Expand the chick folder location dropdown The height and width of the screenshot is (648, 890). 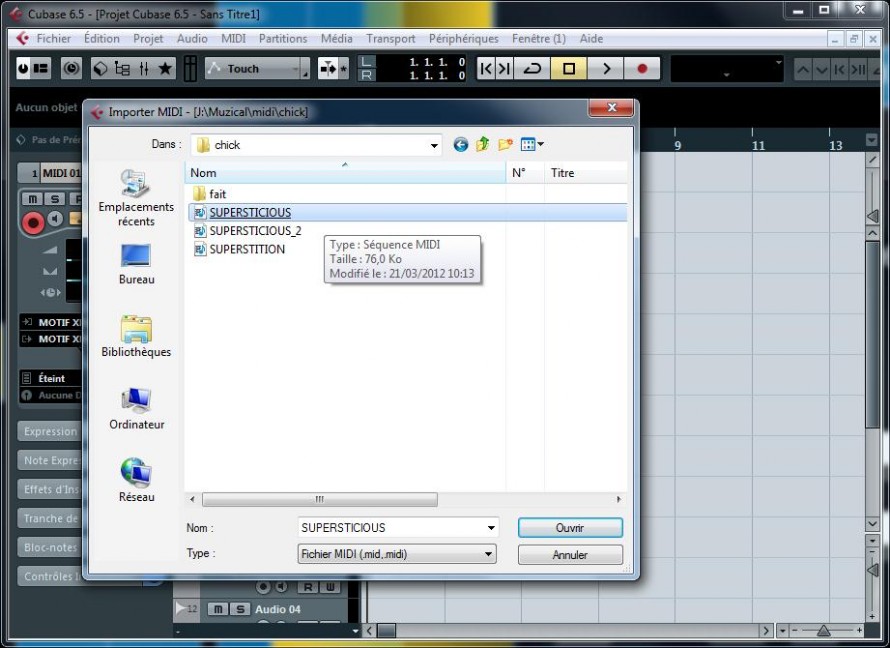(x=434, y=145)
